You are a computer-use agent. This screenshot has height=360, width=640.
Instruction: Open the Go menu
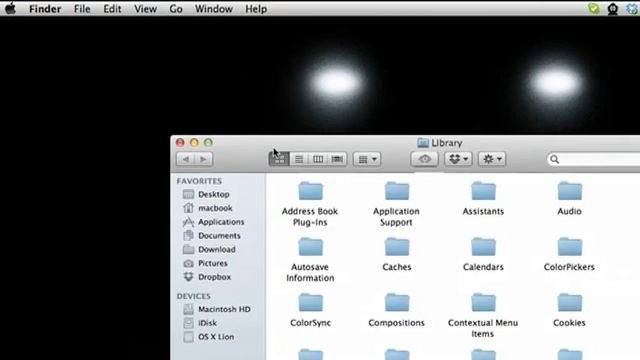click(x=176, y=9)
